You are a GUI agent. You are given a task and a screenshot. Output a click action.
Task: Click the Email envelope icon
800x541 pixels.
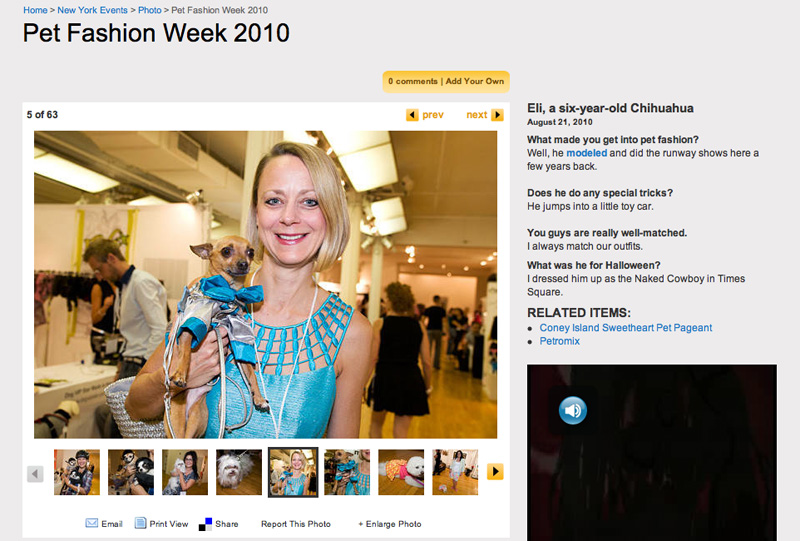click(x=92, y=523)
